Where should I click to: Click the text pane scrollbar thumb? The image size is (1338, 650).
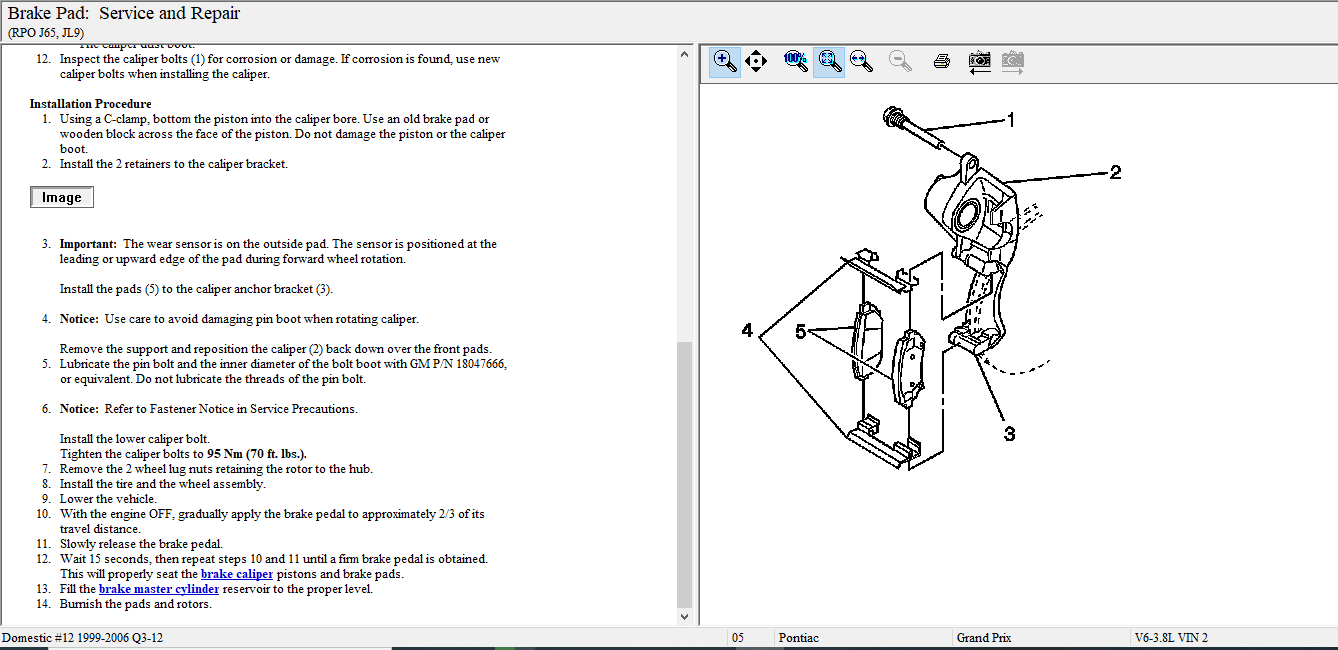coord(684,473)
